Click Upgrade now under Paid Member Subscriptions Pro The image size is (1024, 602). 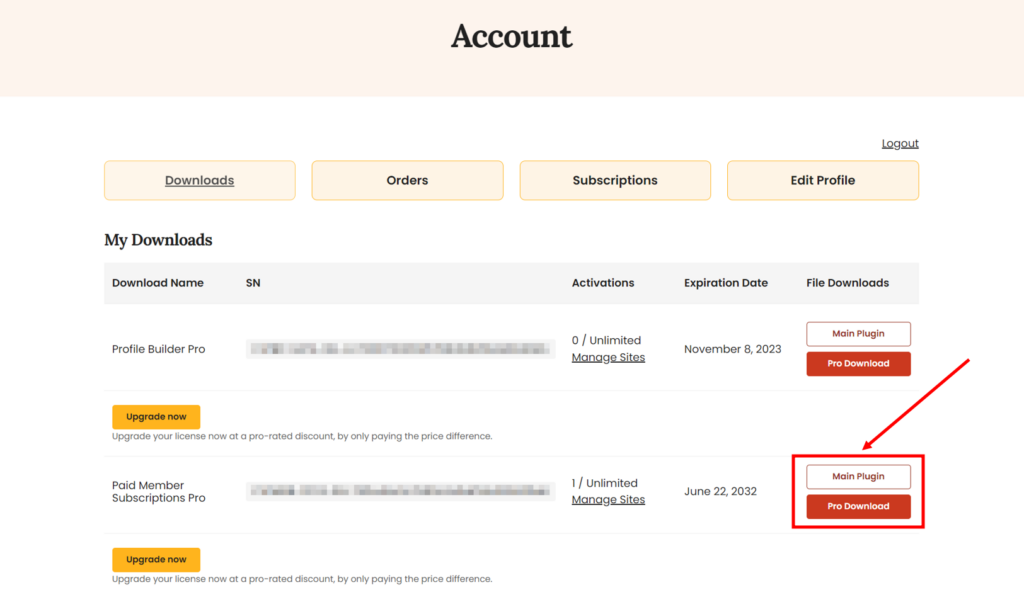pos(156,560)
